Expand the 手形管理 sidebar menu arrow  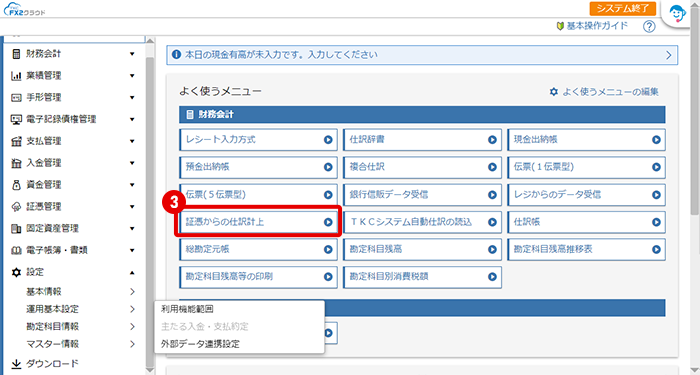coord(132,98)
